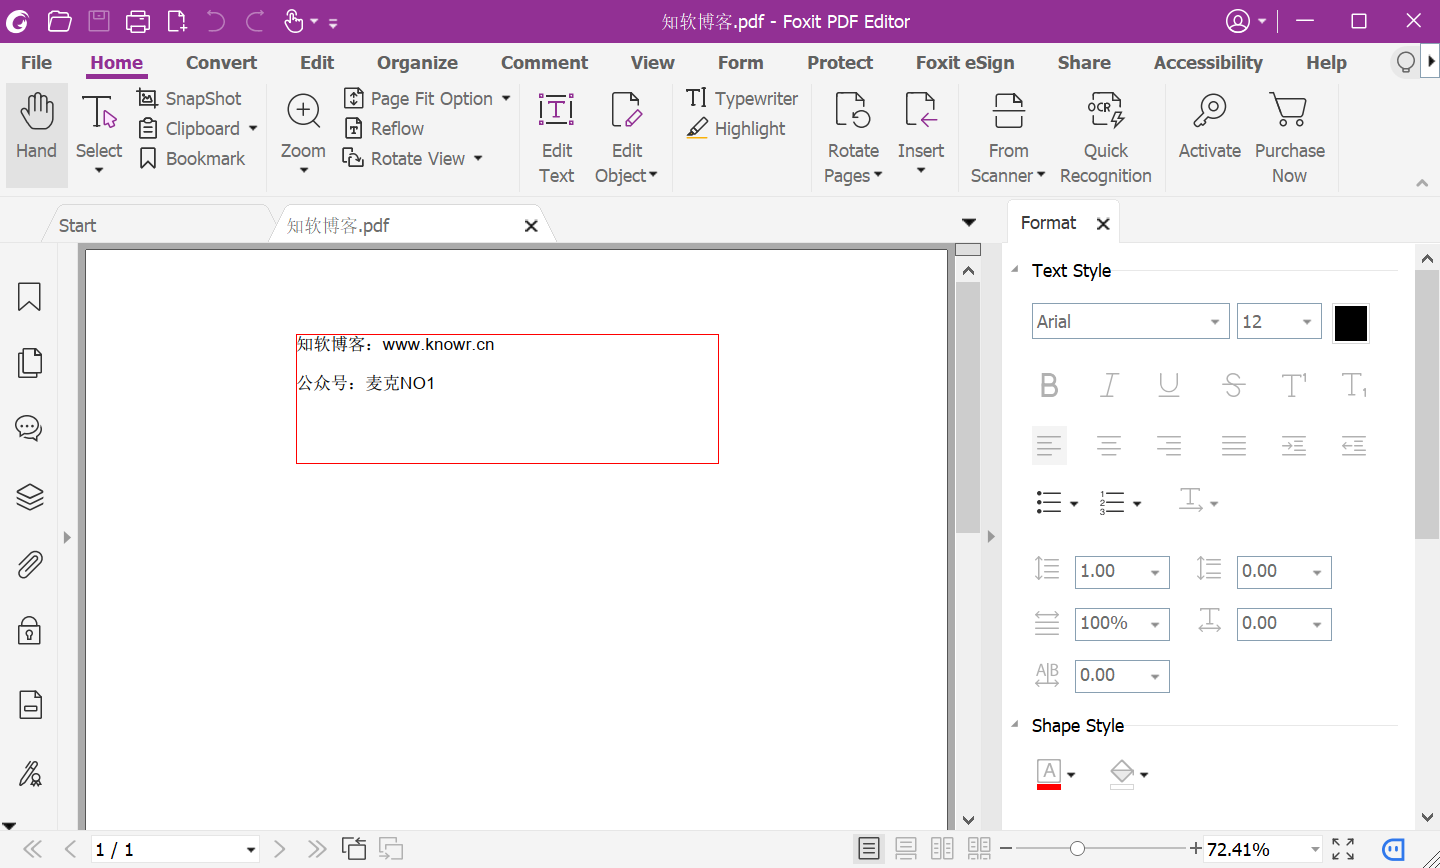Viewport: 1440px width, 868px height.
Task: Open the Edit Text tool
Action: (x=556, y=137)
